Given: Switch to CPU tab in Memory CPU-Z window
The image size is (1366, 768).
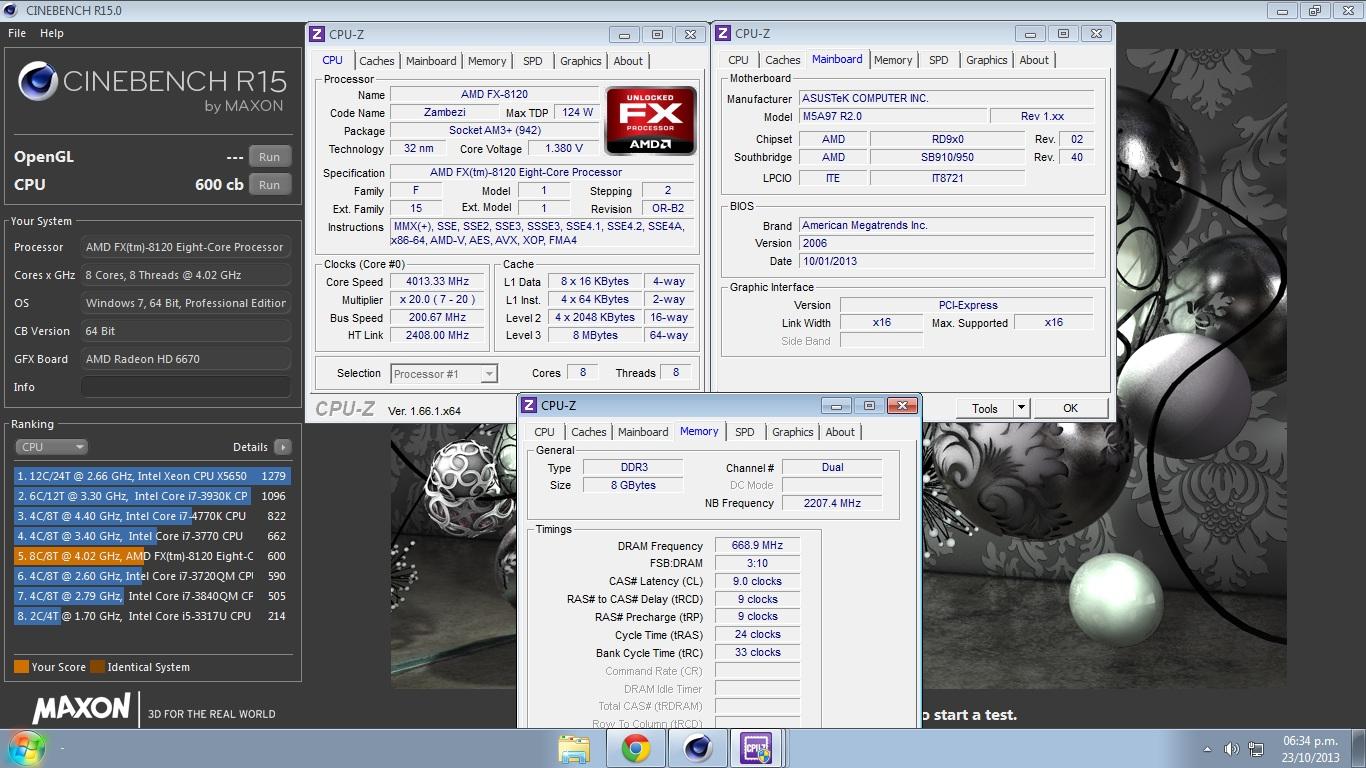Looking at the screenshot, I should (x=544, y=432).
